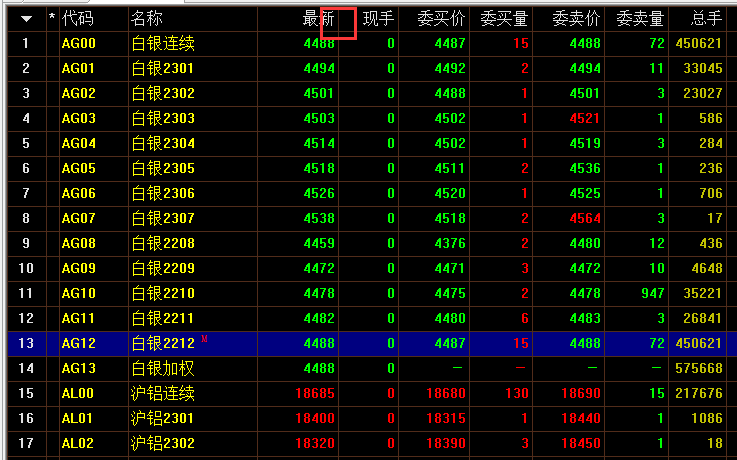Select the 沪铝2302 contract name
Viewport: 737px width, 460px height.
[x=163, y=443]
